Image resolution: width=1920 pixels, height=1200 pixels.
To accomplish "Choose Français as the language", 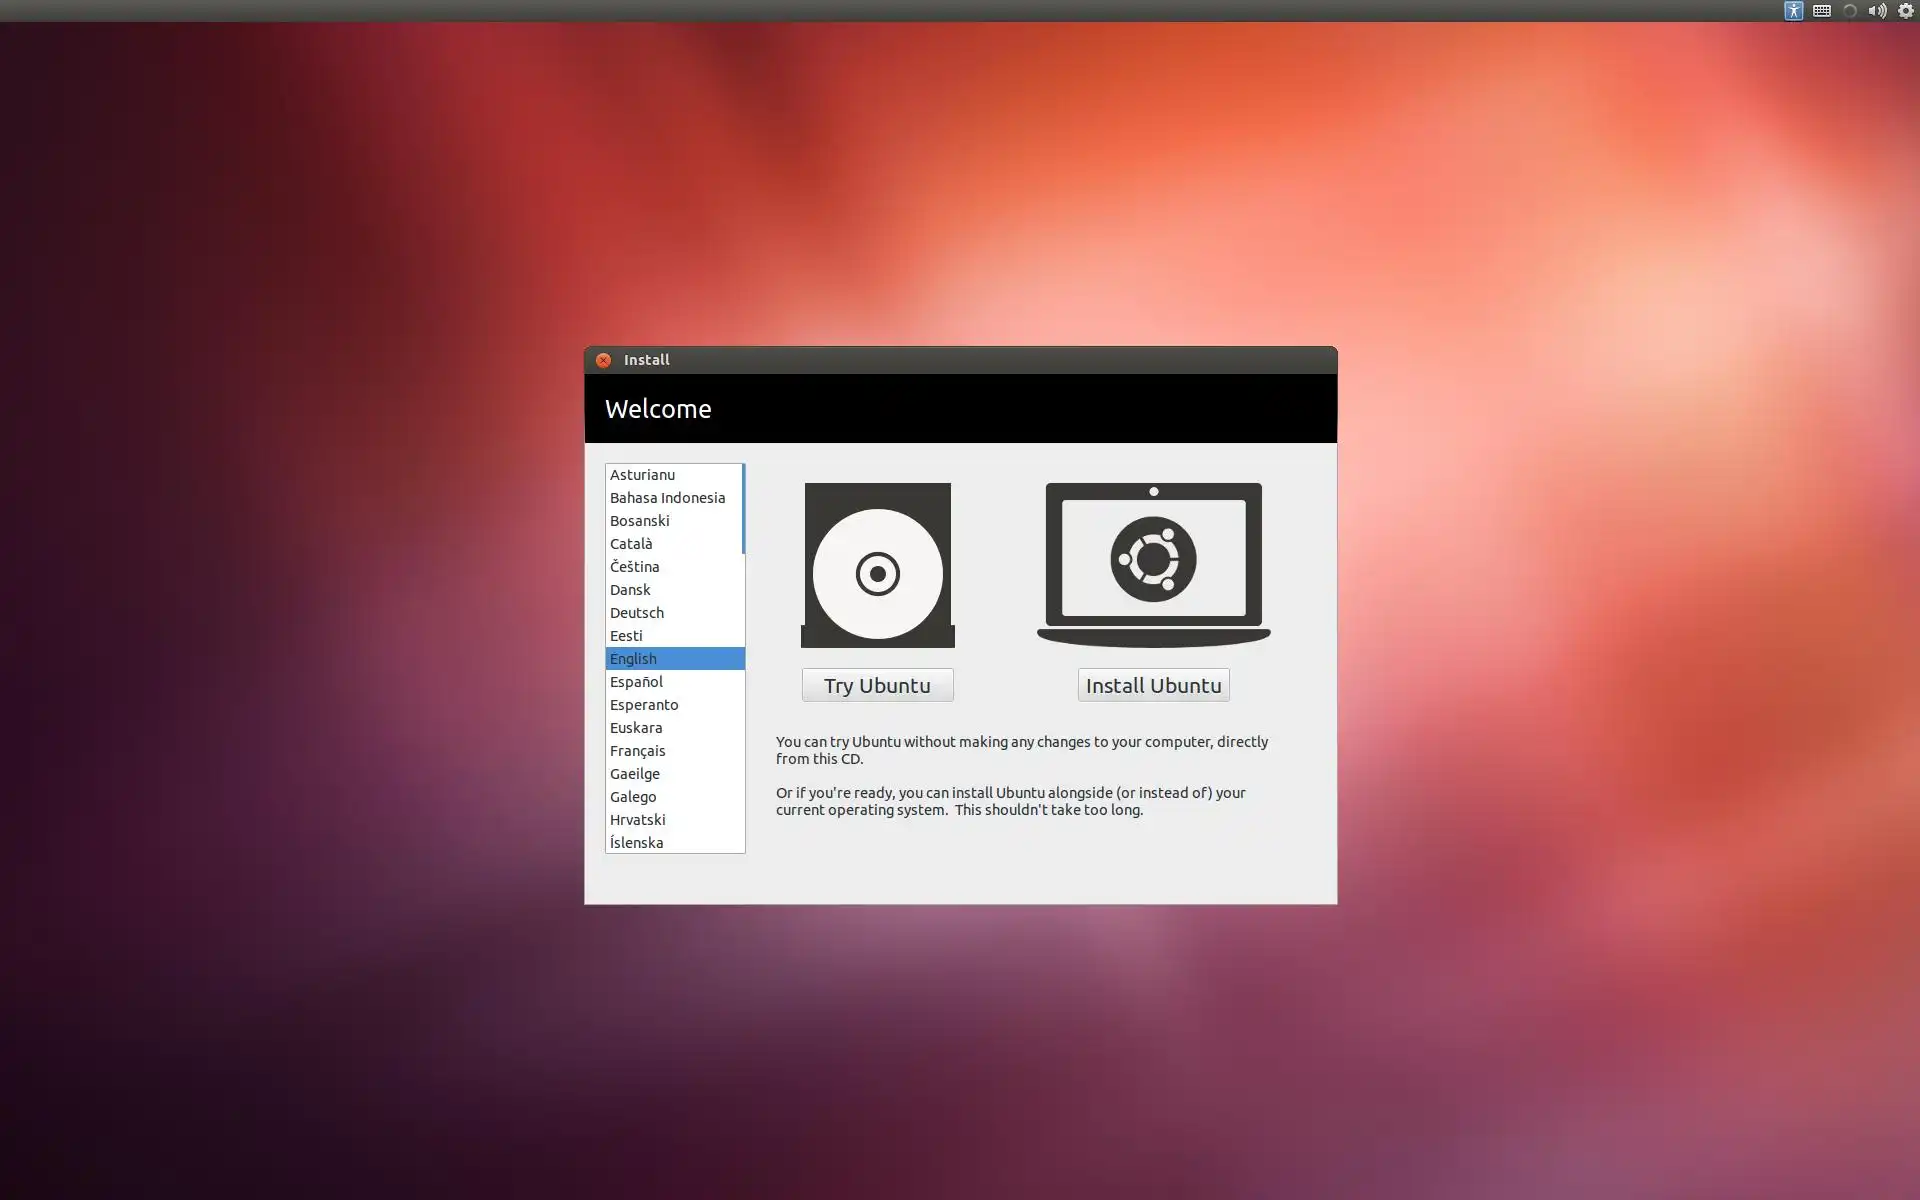I will pyautogui.click(x=638, y=751).
